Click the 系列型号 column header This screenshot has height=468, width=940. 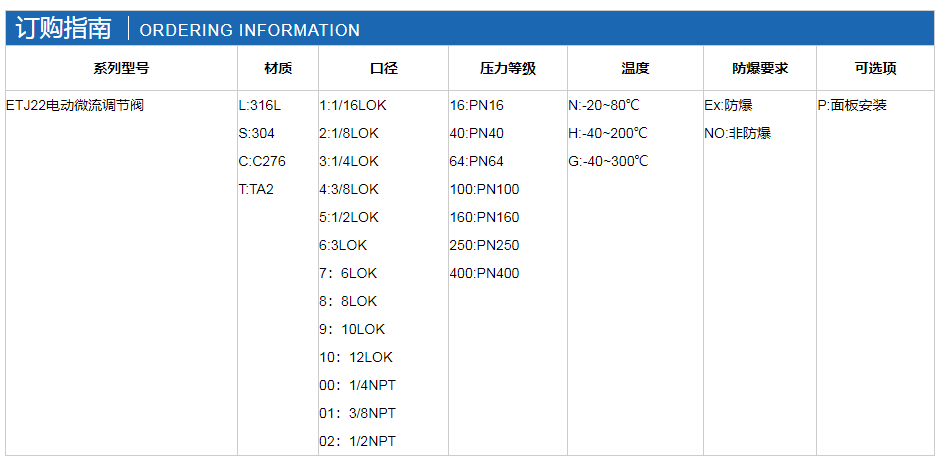(121, 69)
